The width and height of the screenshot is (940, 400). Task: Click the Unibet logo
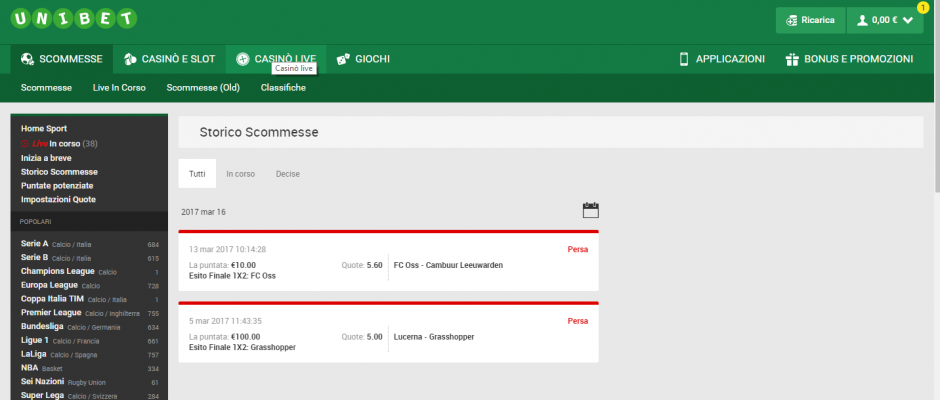[x=74, y=19]
